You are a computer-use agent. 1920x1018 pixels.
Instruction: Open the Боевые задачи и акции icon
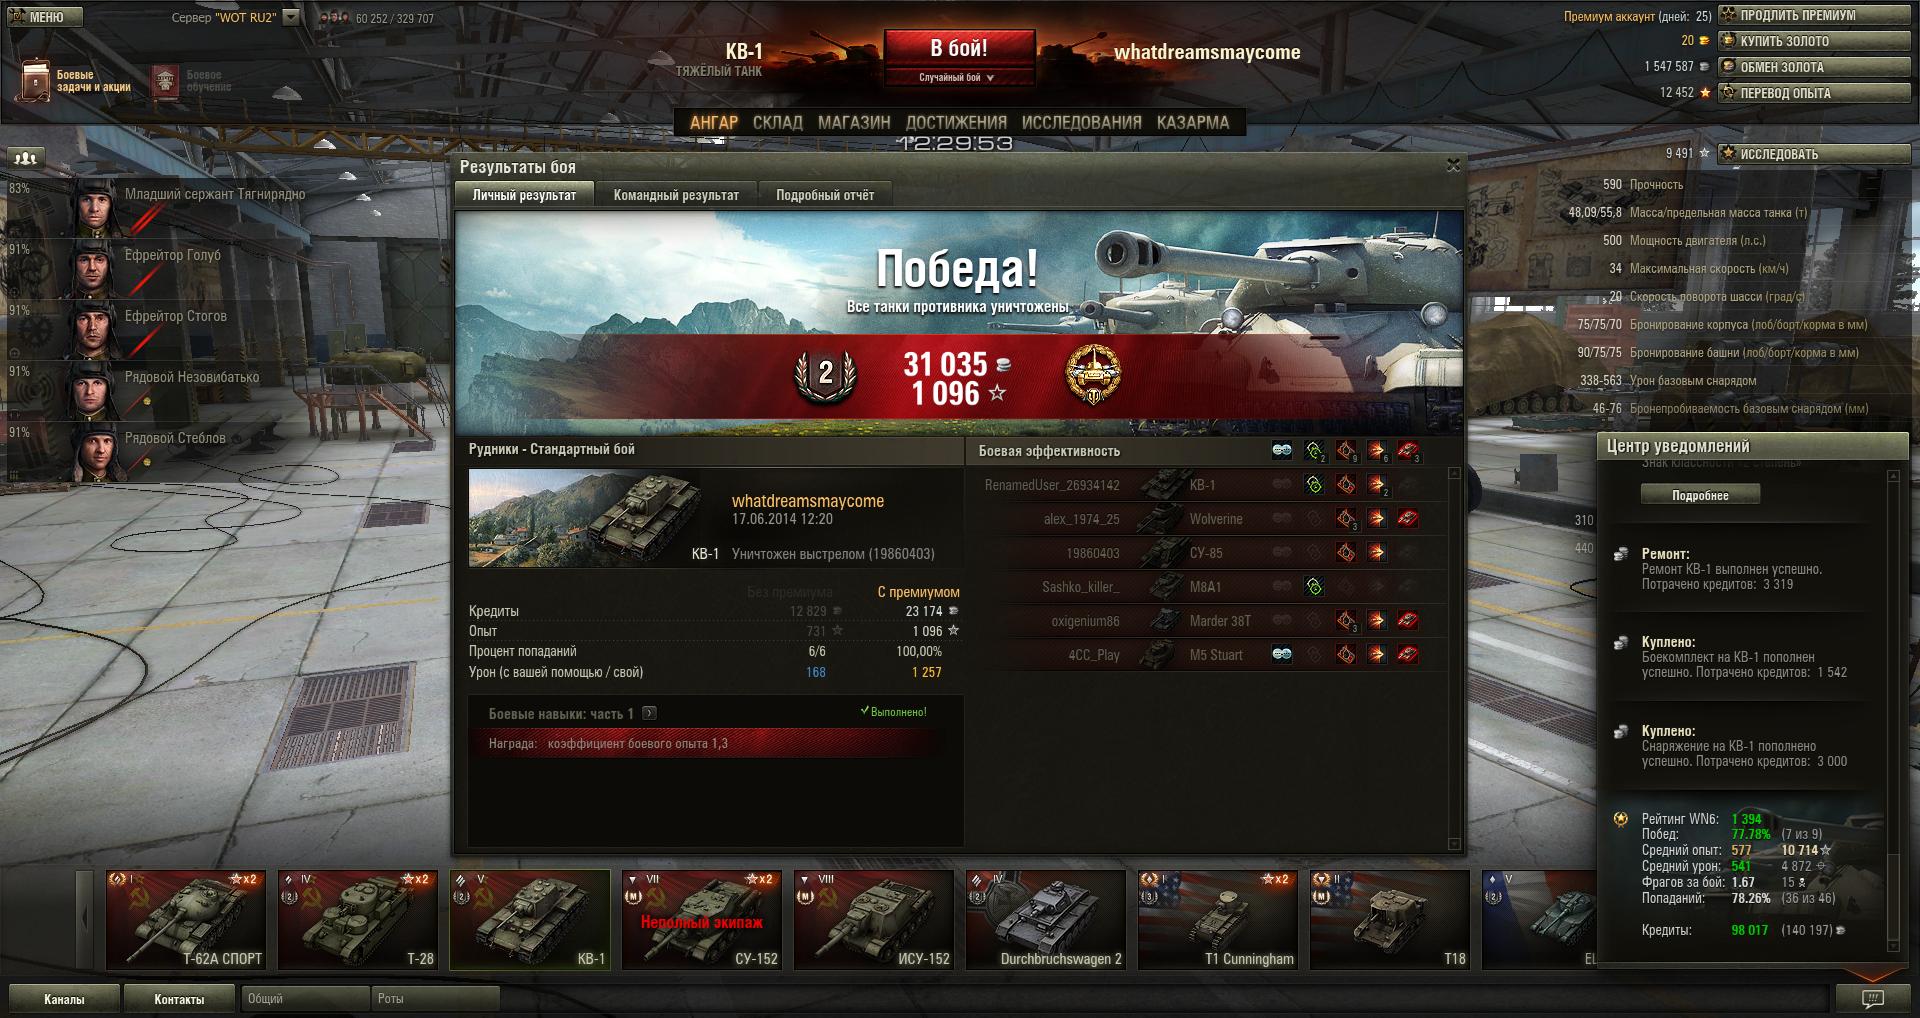tap(35, 80)
